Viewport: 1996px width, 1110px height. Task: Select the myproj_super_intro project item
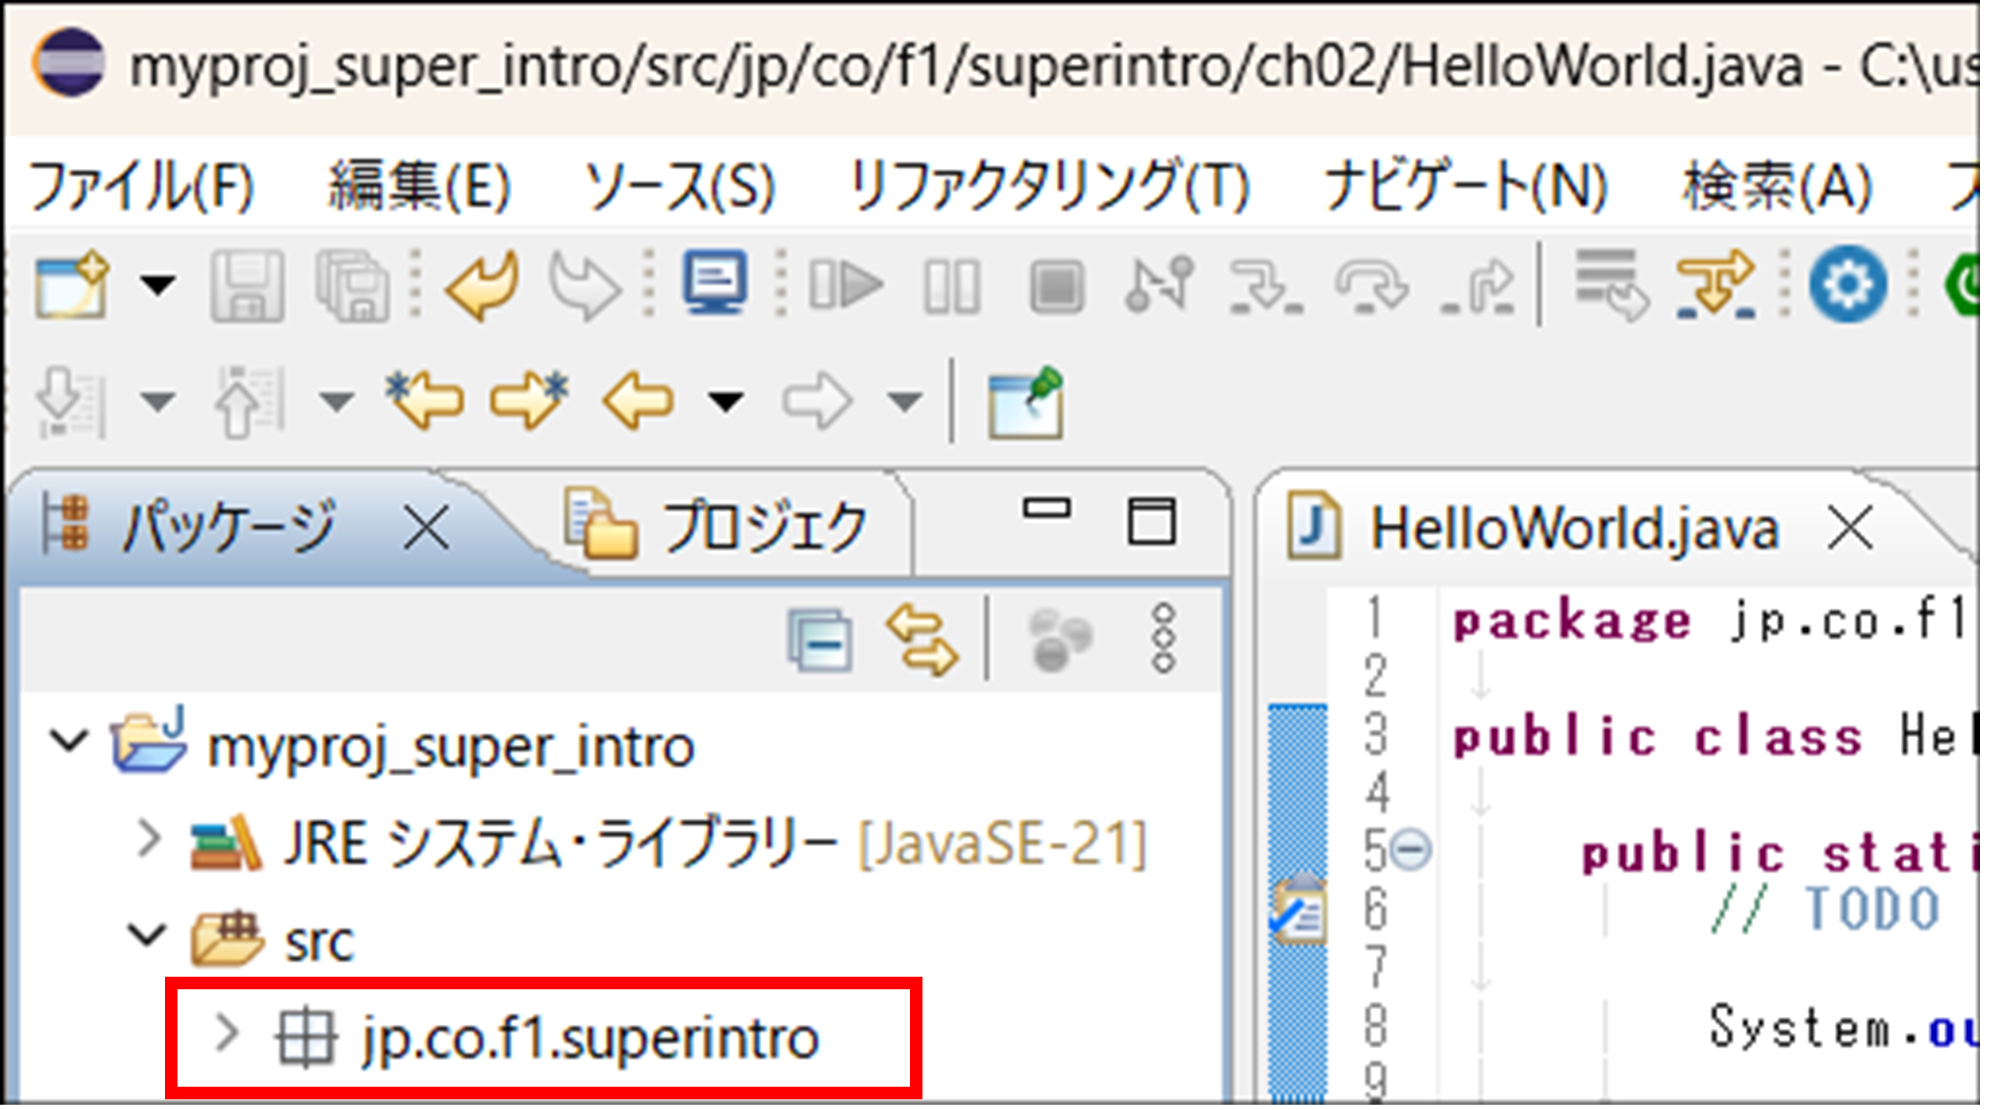(x=450, y=747)
